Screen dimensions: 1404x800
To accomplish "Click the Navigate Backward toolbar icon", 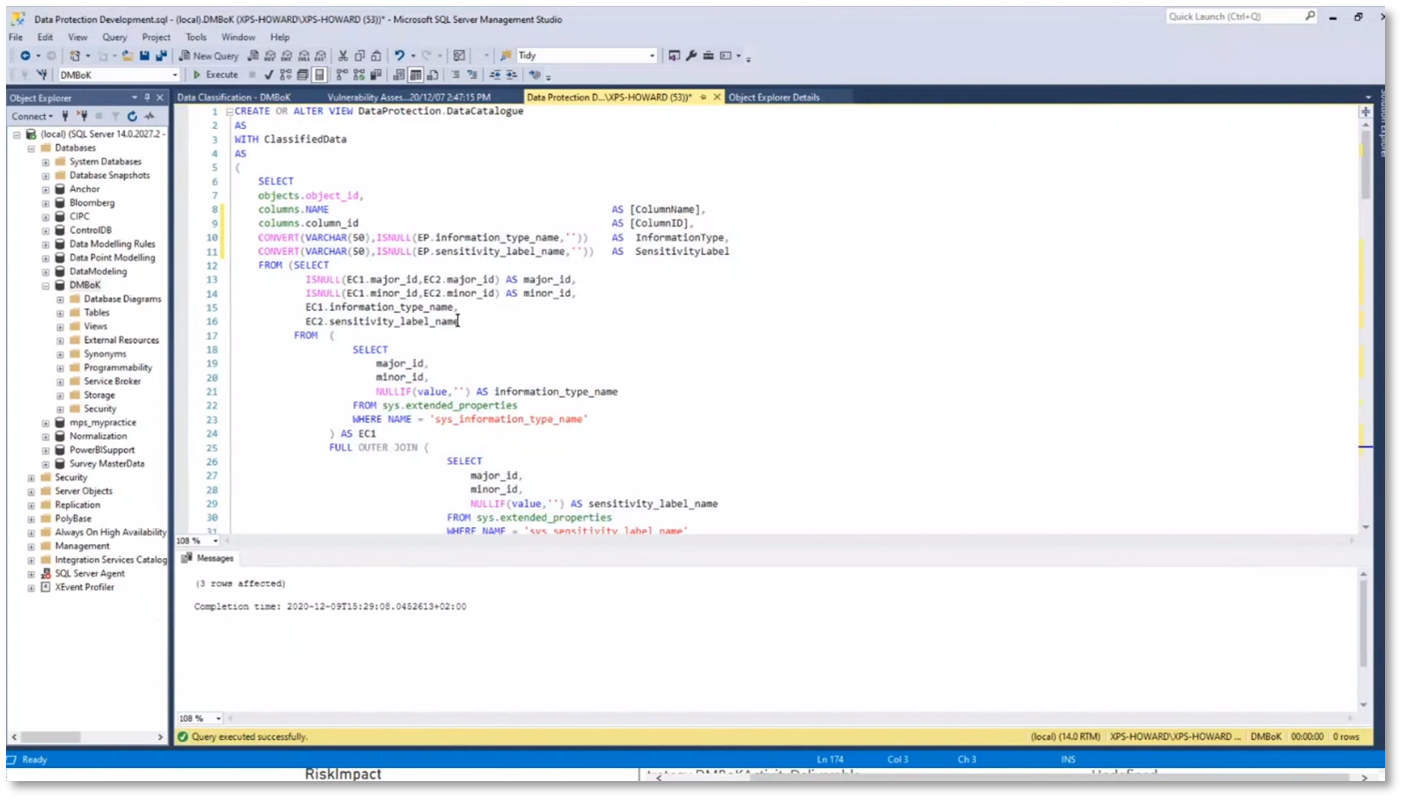I will (x=25, y=56).
